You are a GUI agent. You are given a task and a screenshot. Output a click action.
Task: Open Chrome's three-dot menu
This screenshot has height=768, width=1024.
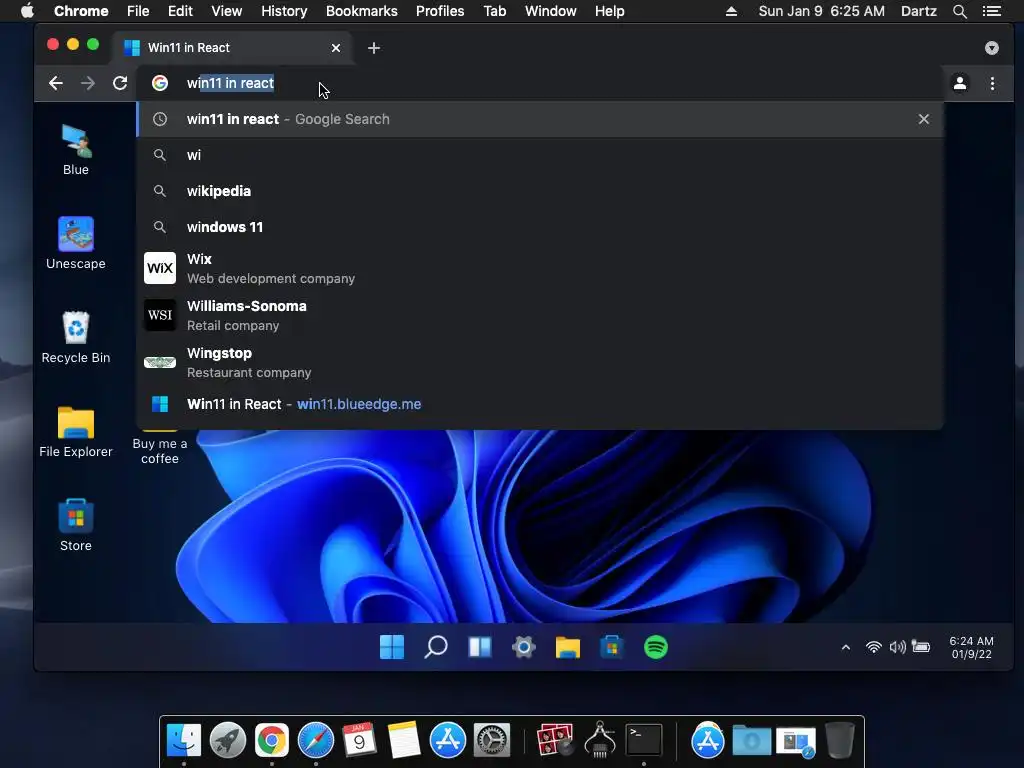[x=992, y=83]
